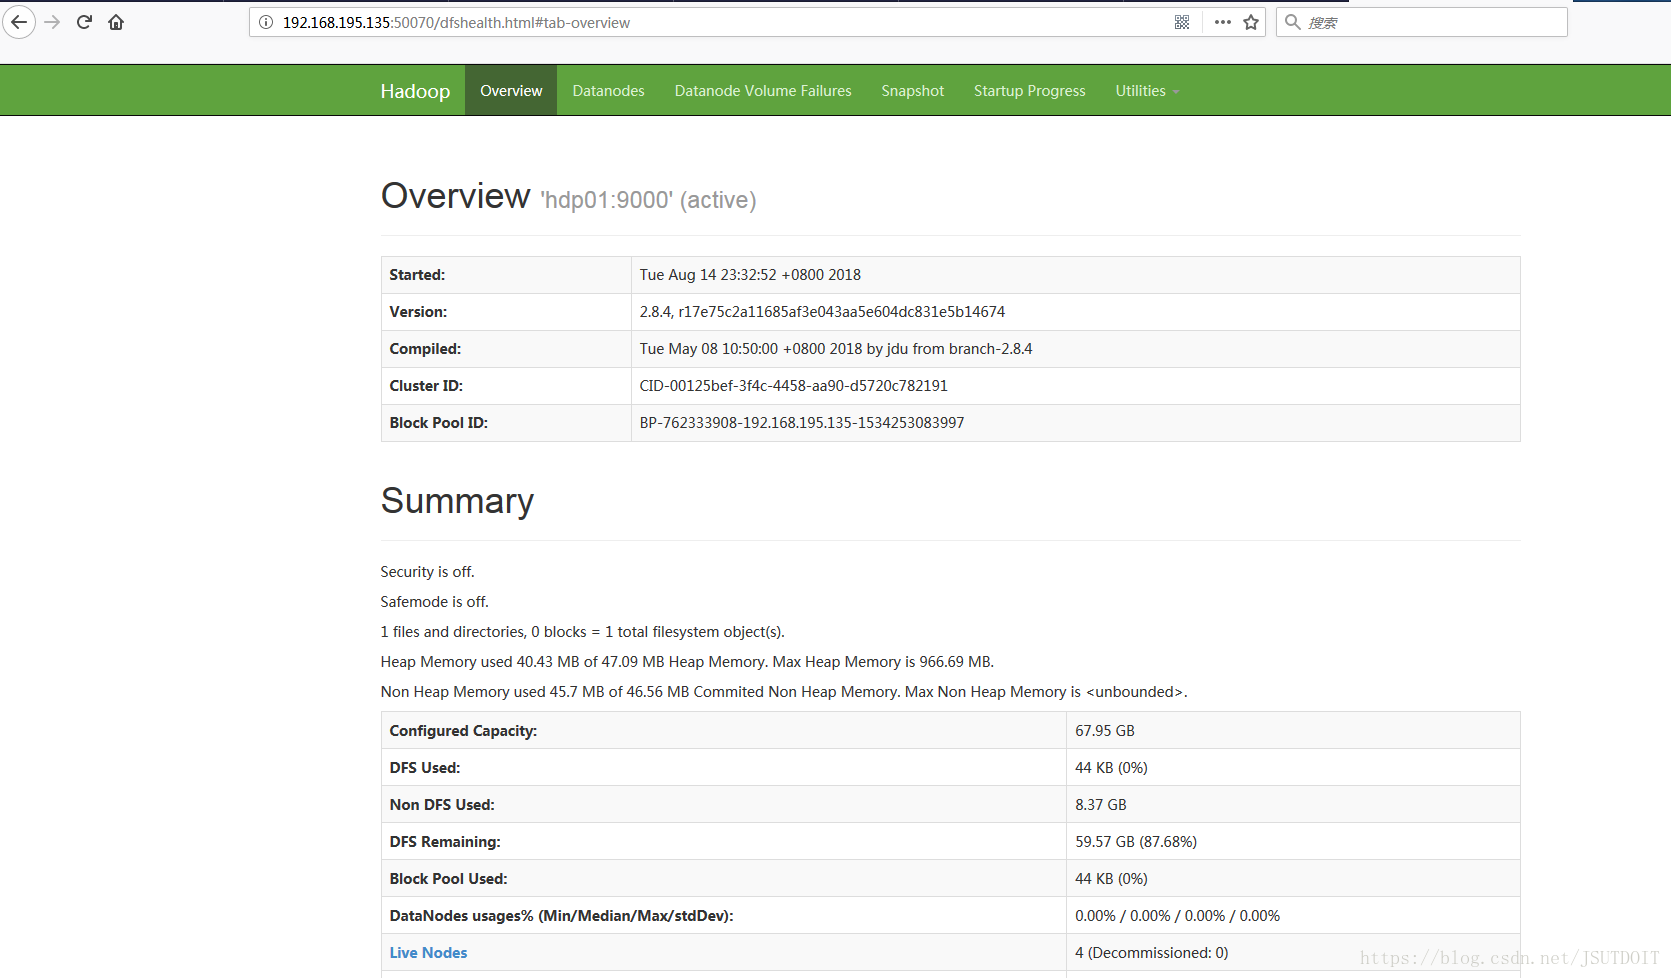Click the Overview page heading

(455, 196)
